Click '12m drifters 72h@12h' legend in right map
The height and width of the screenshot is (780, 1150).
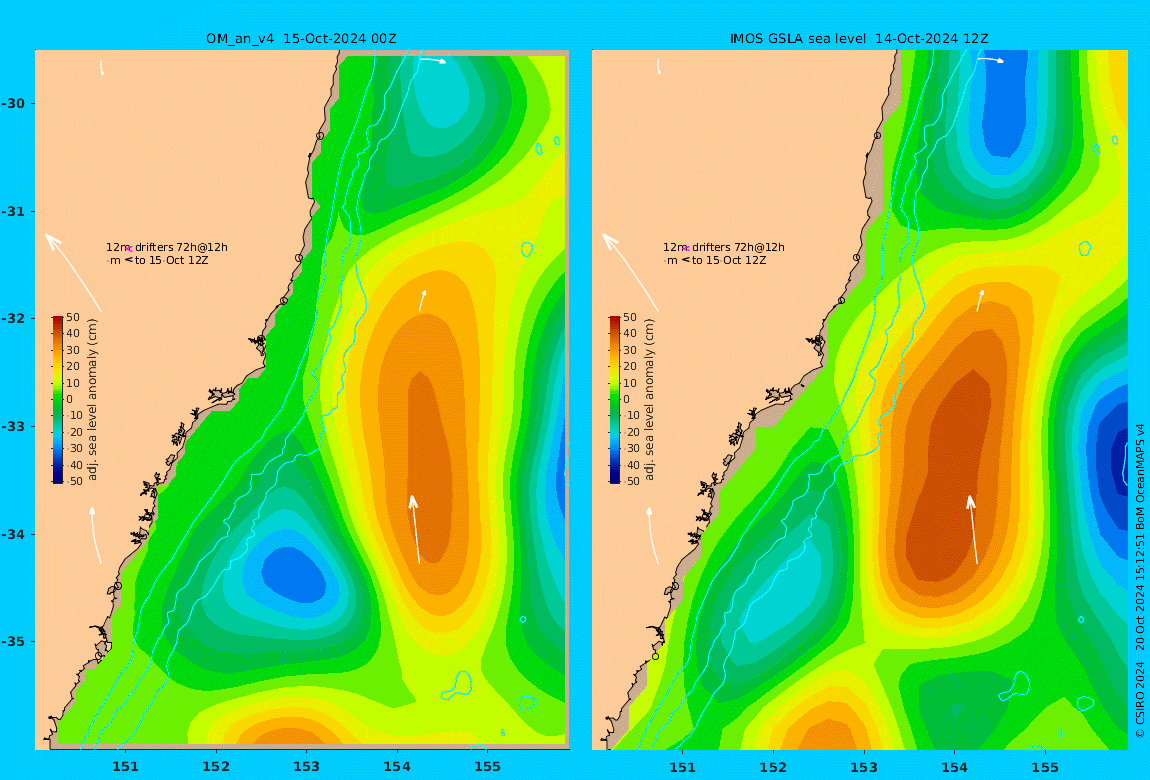point(724,247)
